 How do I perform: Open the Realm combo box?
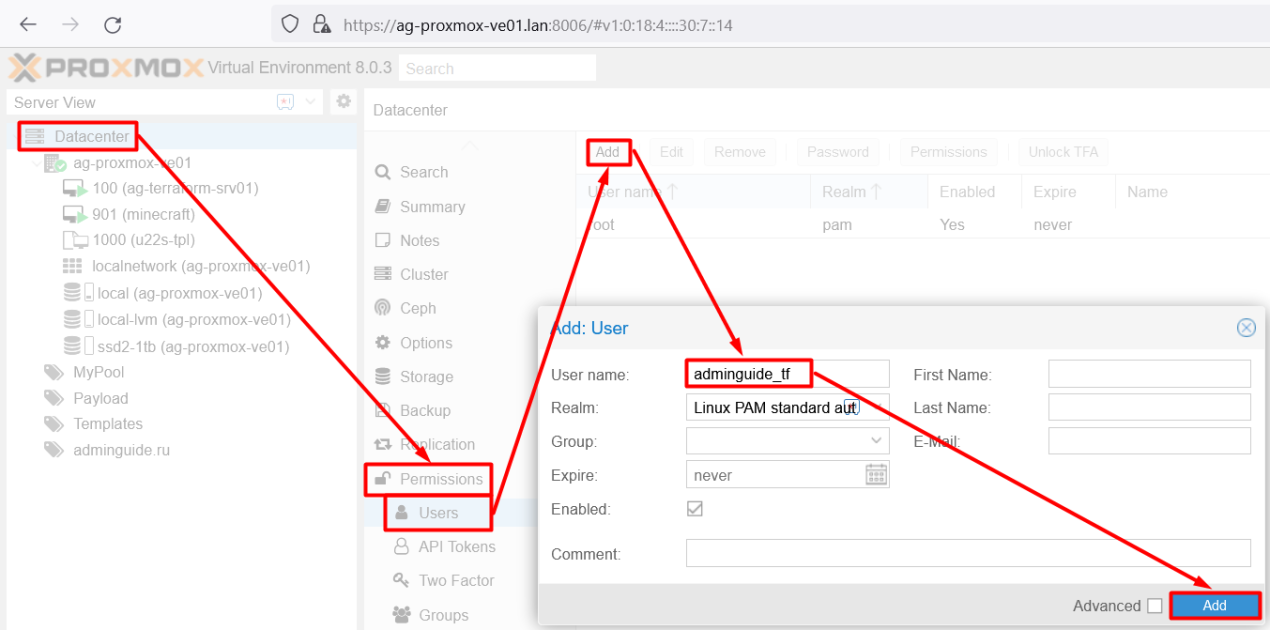coord(788,407)
